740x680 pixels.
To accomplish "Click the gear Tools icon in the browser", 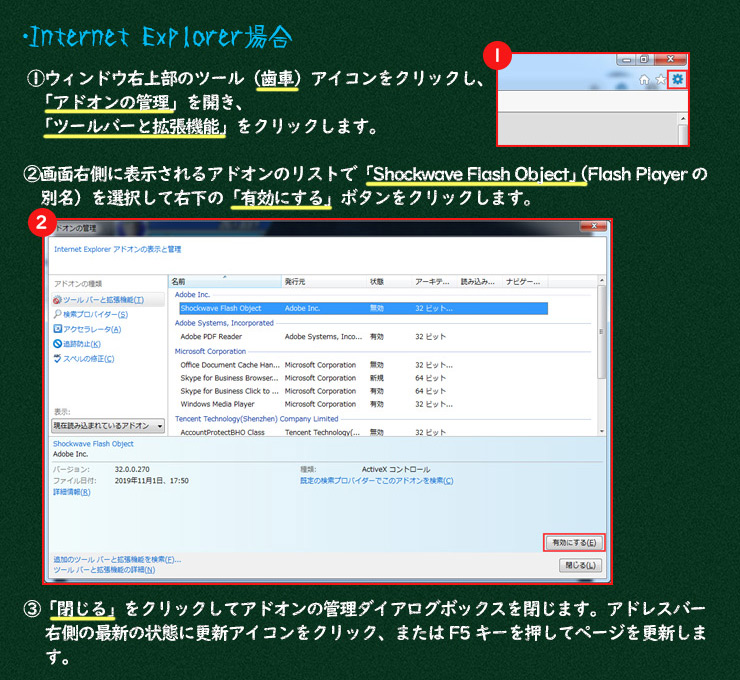I will coord(678,79).
